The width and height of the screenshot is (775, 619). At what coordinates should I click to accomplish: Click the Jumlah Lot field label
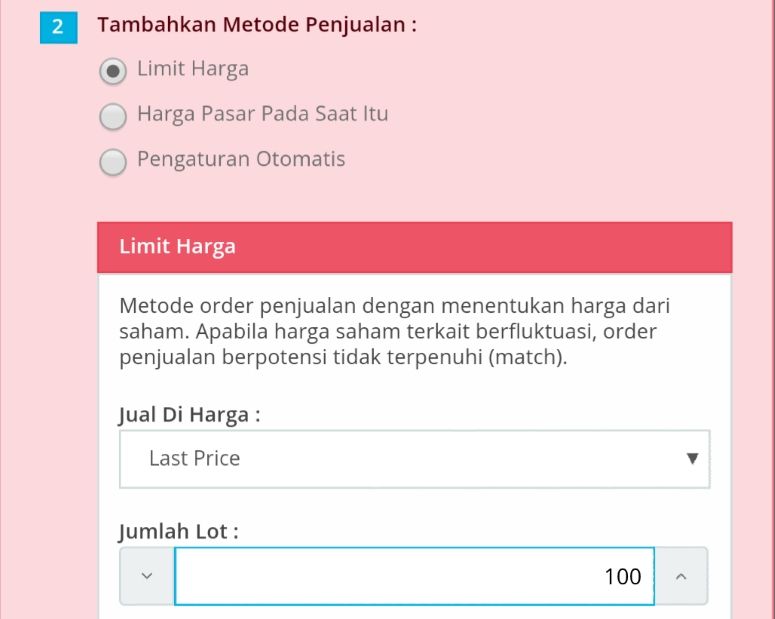[178, 531]
